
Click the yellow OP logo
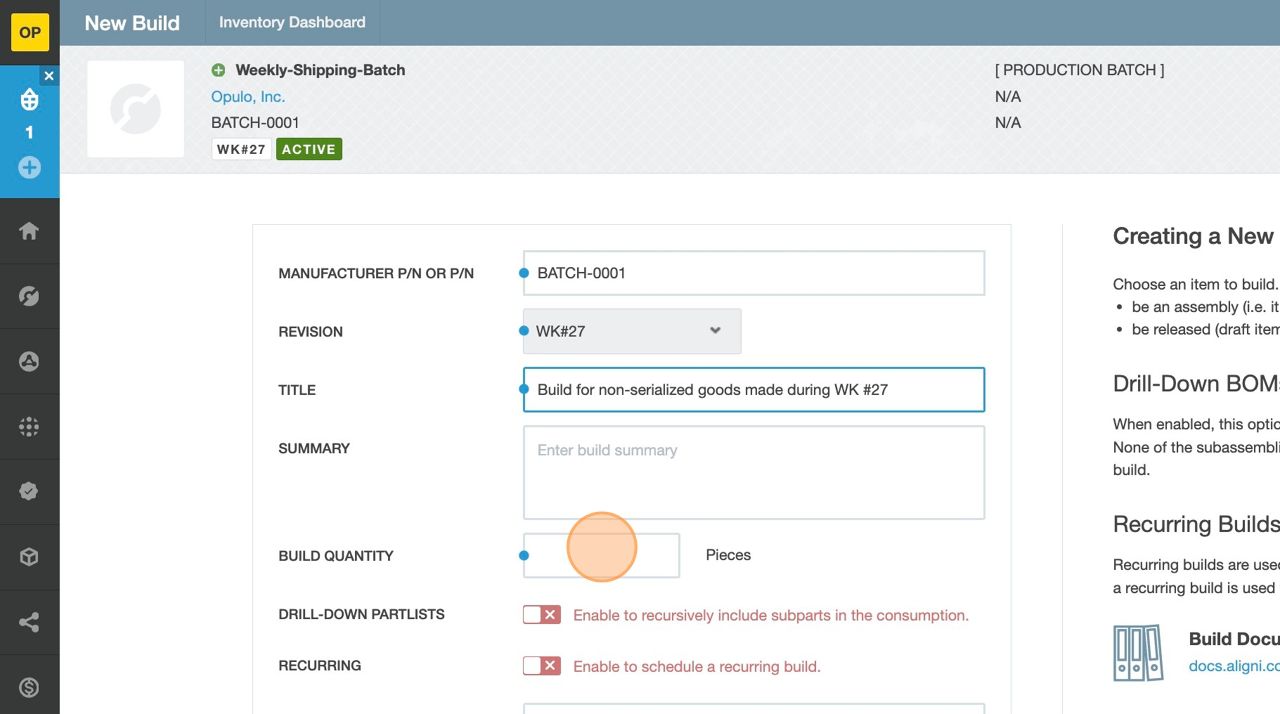[x=30, y=32]
